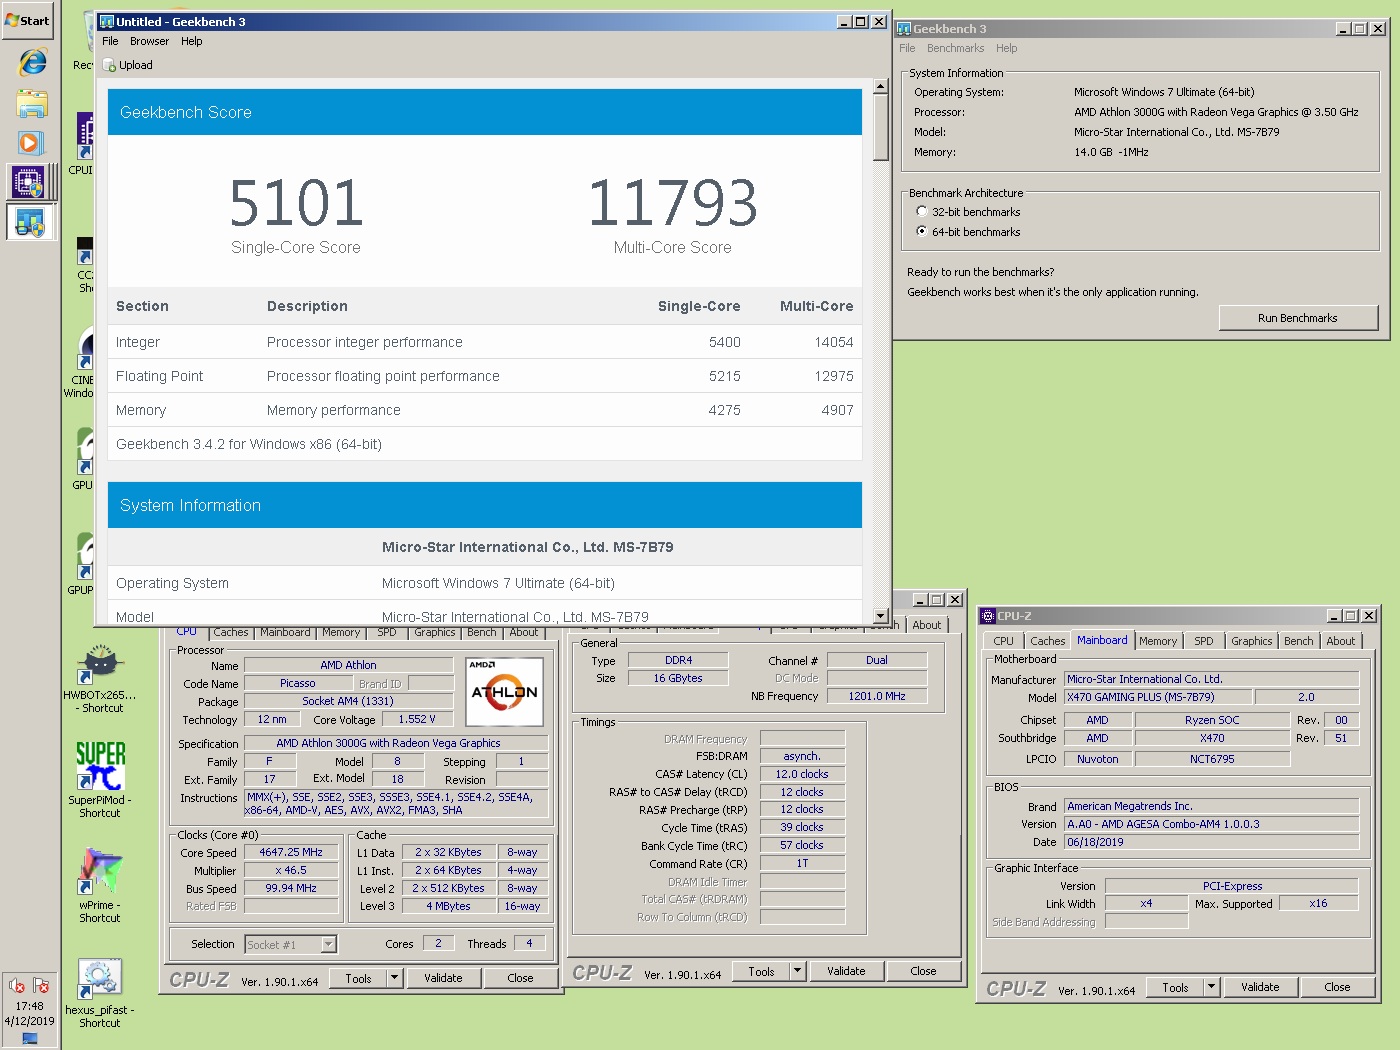Screen dimensions: 1400x1050
Task: Switch to Caches tab in right CPU-Z window
Action: (1047, 641)
